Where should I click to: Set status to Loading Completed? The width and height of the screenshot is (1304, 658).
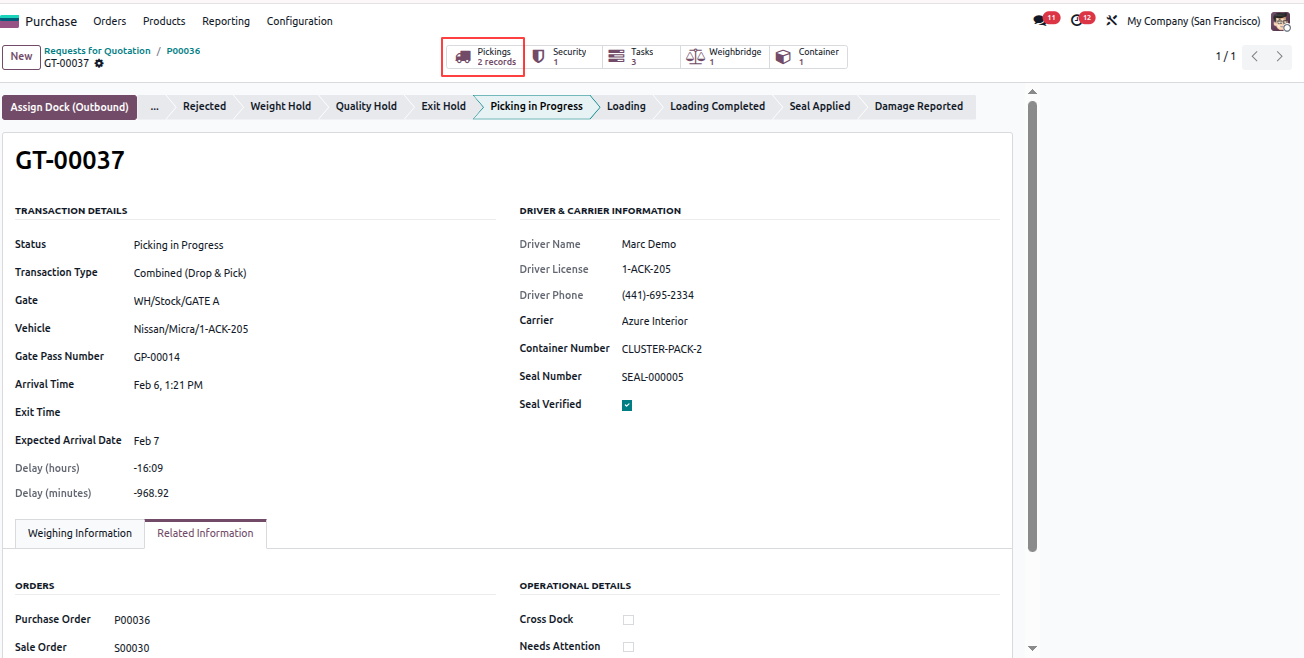[717, 106]
